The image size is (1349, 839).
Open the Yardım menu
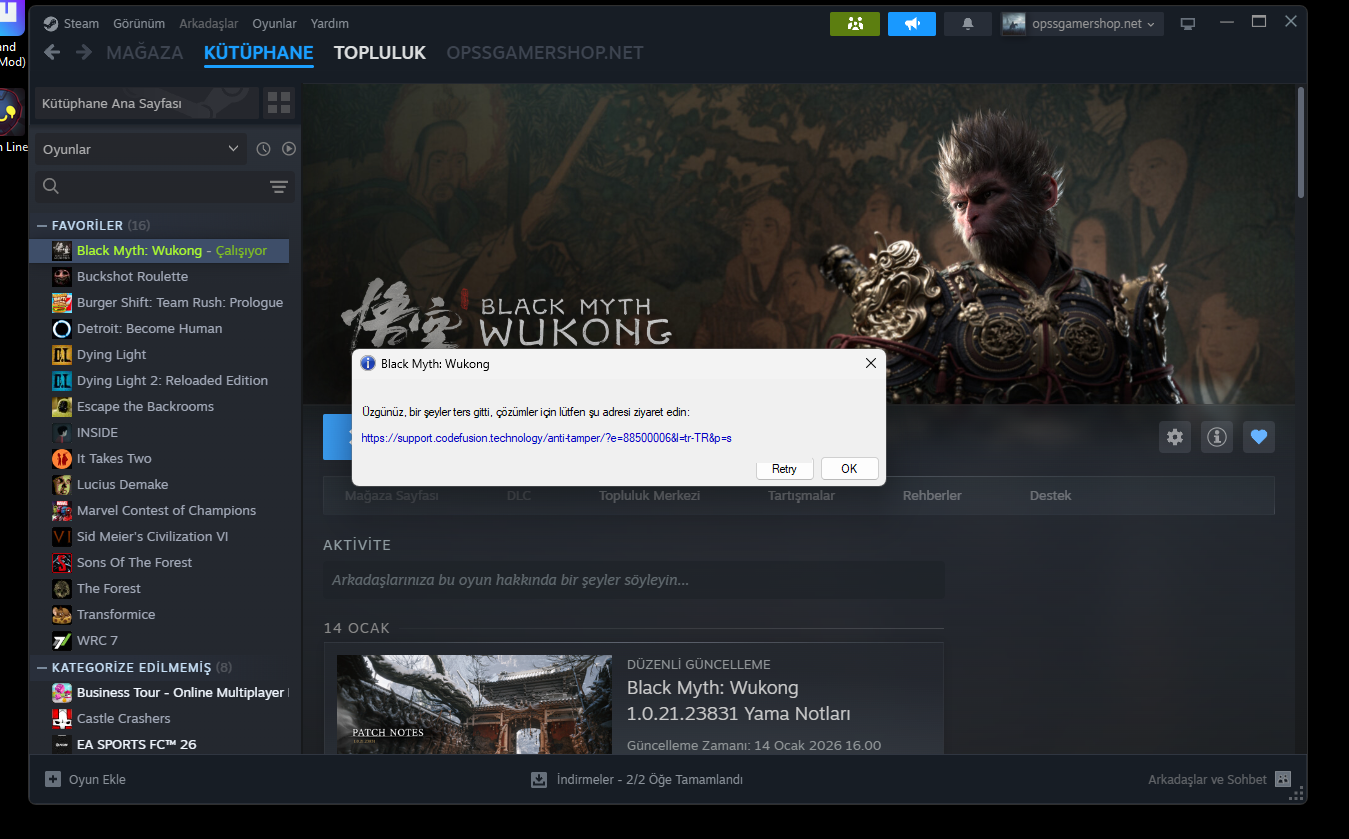(x=330, y=23)
